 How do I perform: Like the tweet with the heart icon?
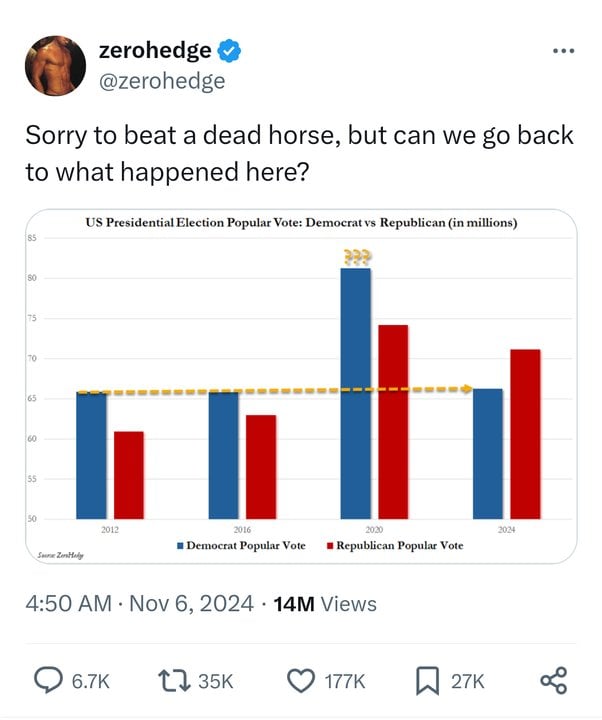click(x=301, y=681)
